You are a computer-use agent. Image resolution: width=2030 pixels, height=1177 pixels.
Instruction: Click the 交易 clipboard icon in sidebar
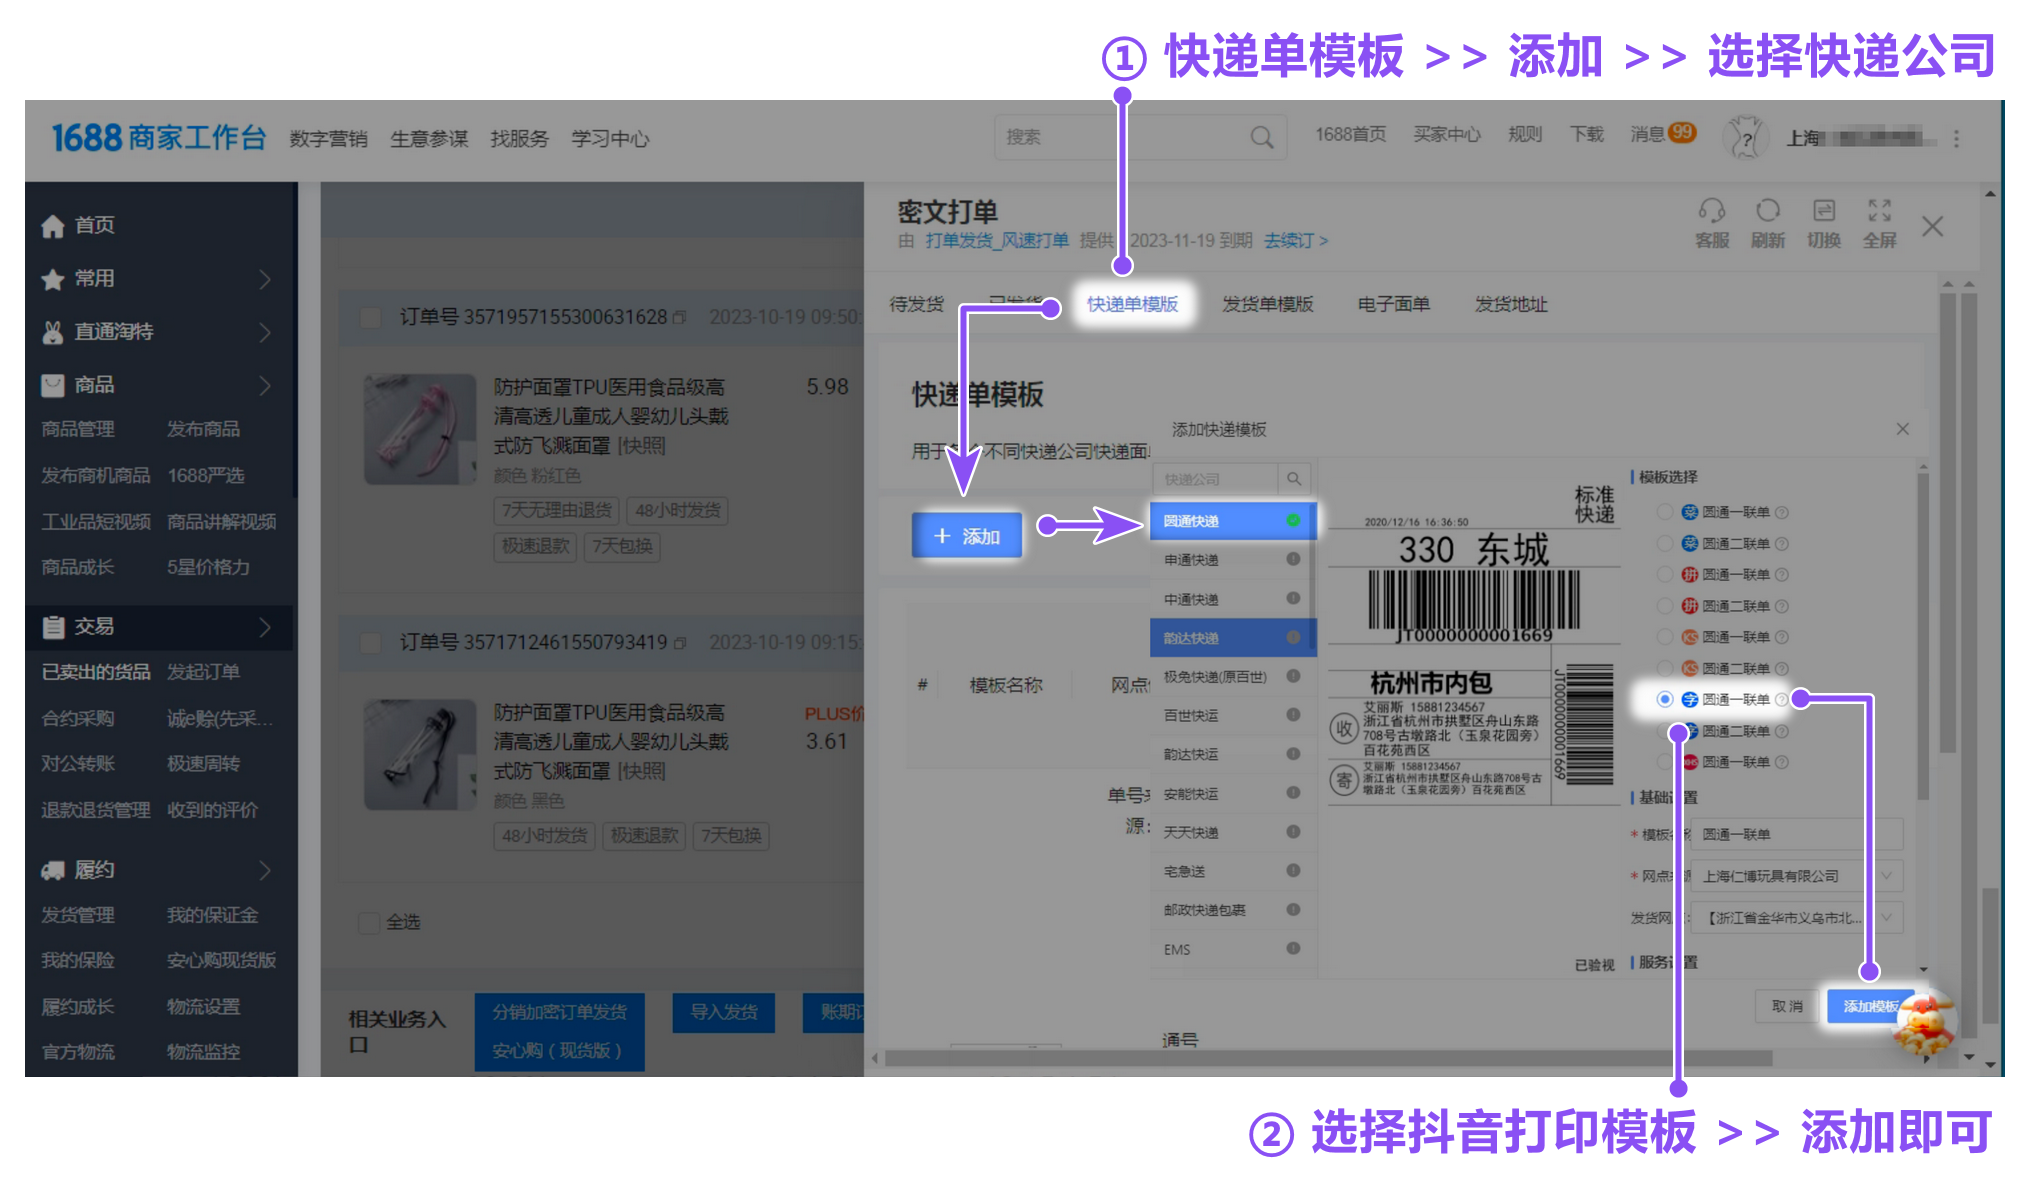pyautogui.click(x=53, y=627)
